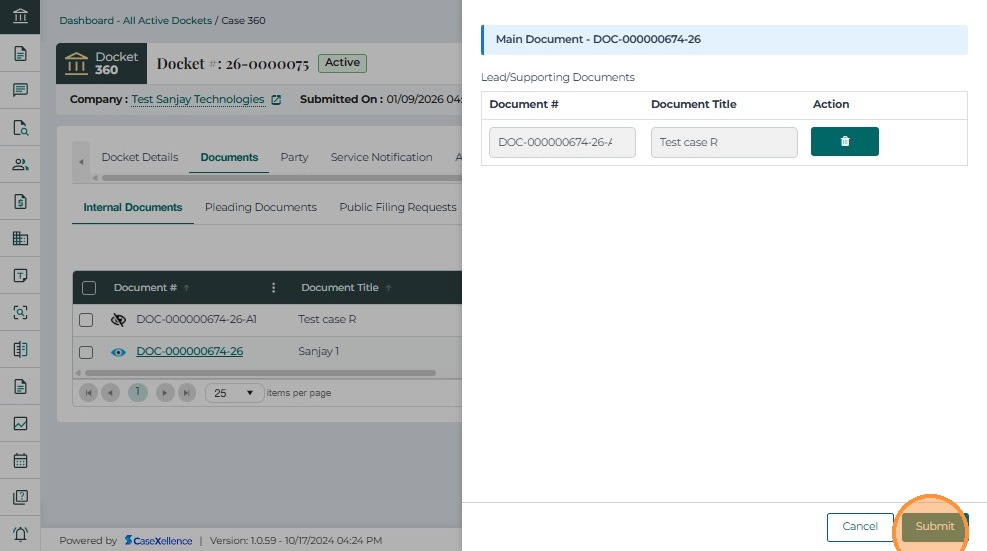Open the people/users icon in sidebar
Viewport: 987px width, 551px height.
[20, 164]
